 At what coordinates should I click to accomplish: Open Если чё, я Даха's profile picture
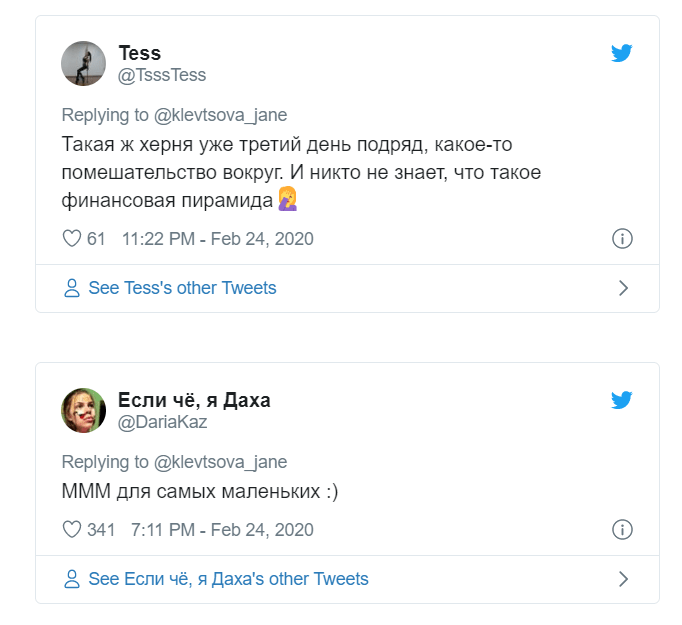83,410
